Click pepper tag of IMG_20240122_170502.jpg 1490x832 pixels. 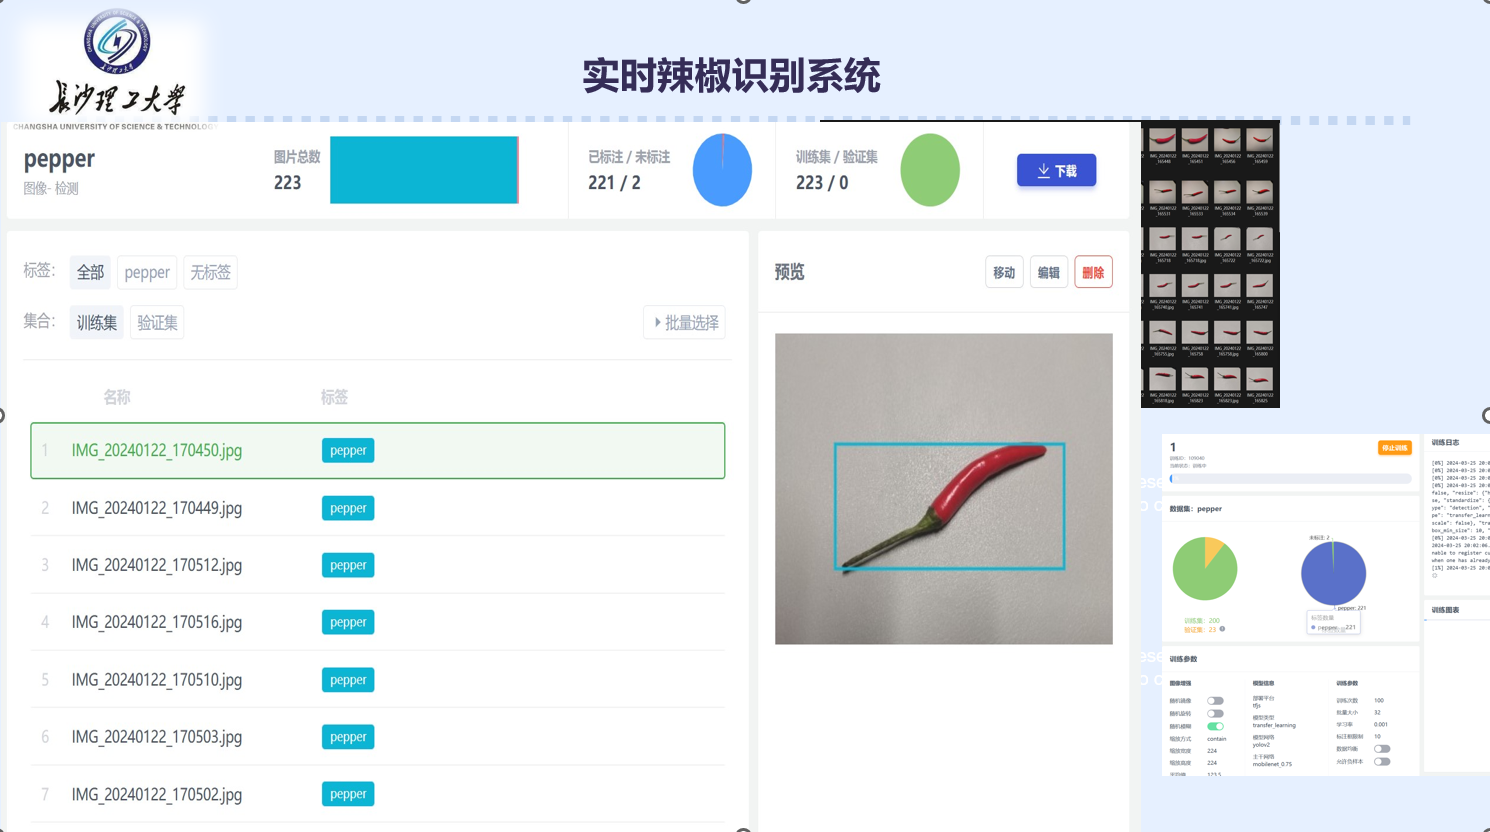click(348, 794)
